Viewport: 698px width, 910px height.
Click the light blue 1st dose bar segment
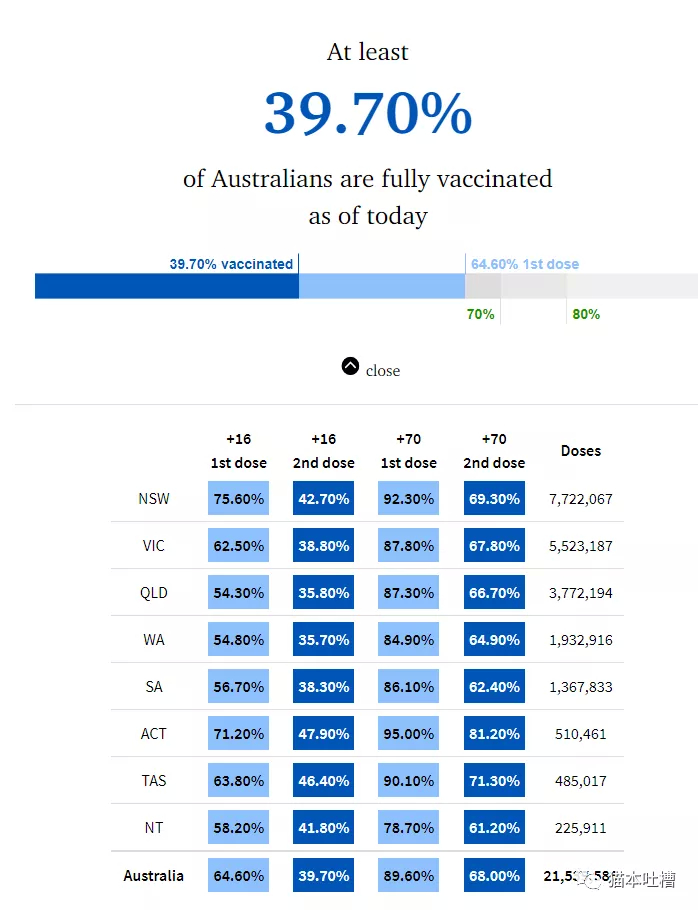coord(382,286)
